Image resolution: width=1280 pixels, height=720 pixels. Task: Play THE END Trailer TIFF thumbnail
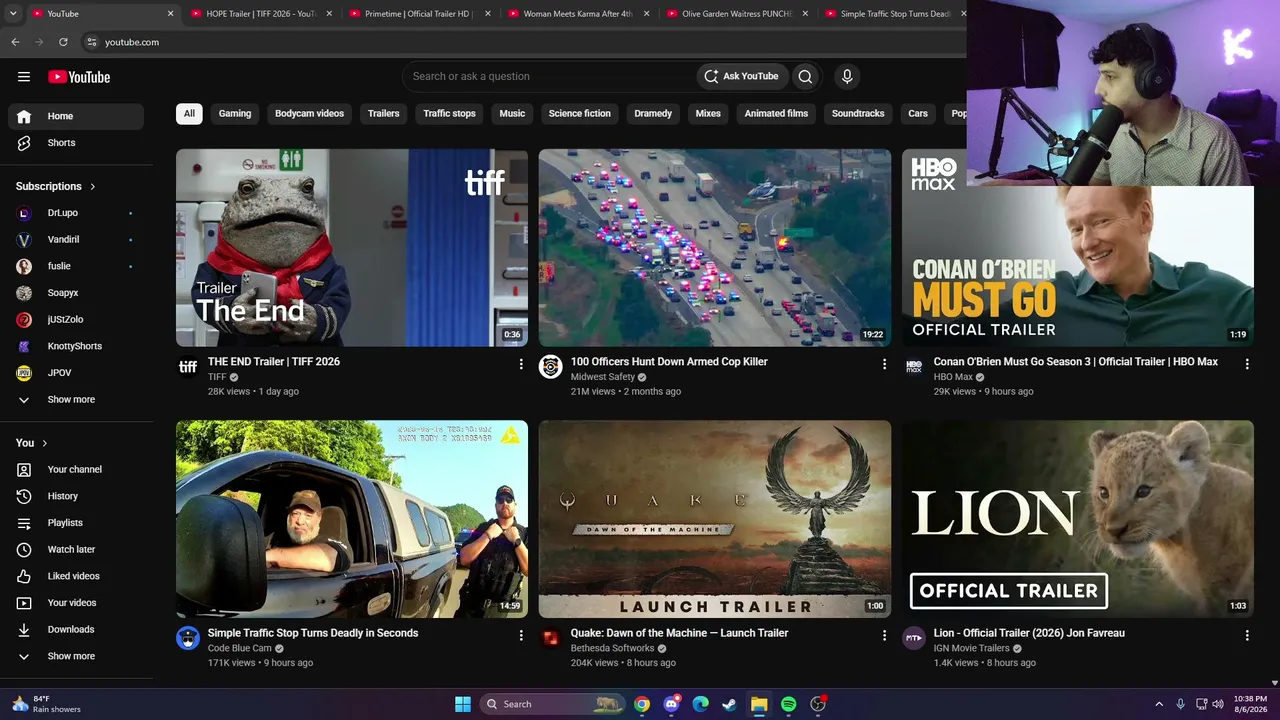[x=352, y=248]
